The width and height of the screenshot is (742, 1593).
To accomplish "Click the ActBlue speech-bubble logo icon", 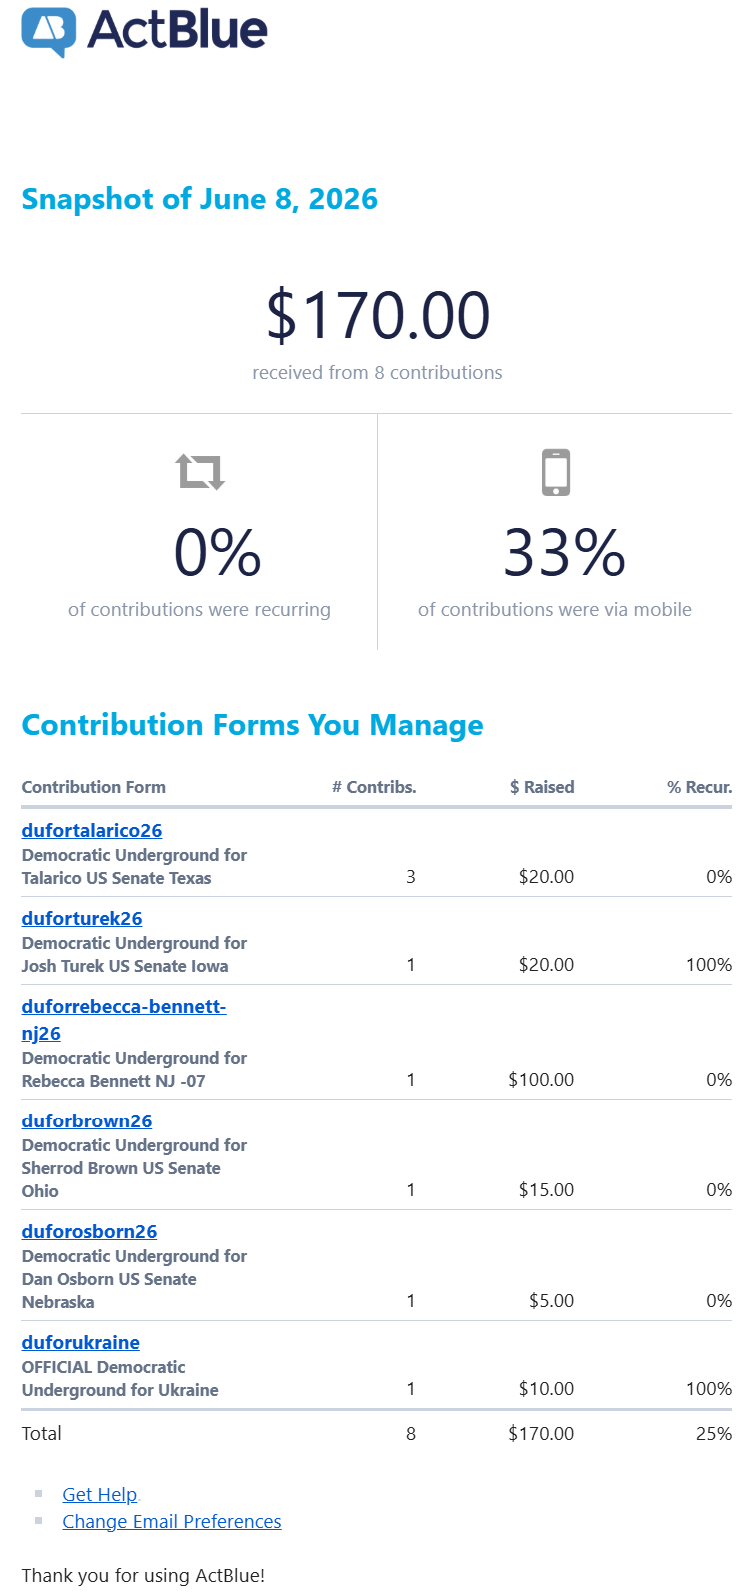I will (x=48, y=32).
